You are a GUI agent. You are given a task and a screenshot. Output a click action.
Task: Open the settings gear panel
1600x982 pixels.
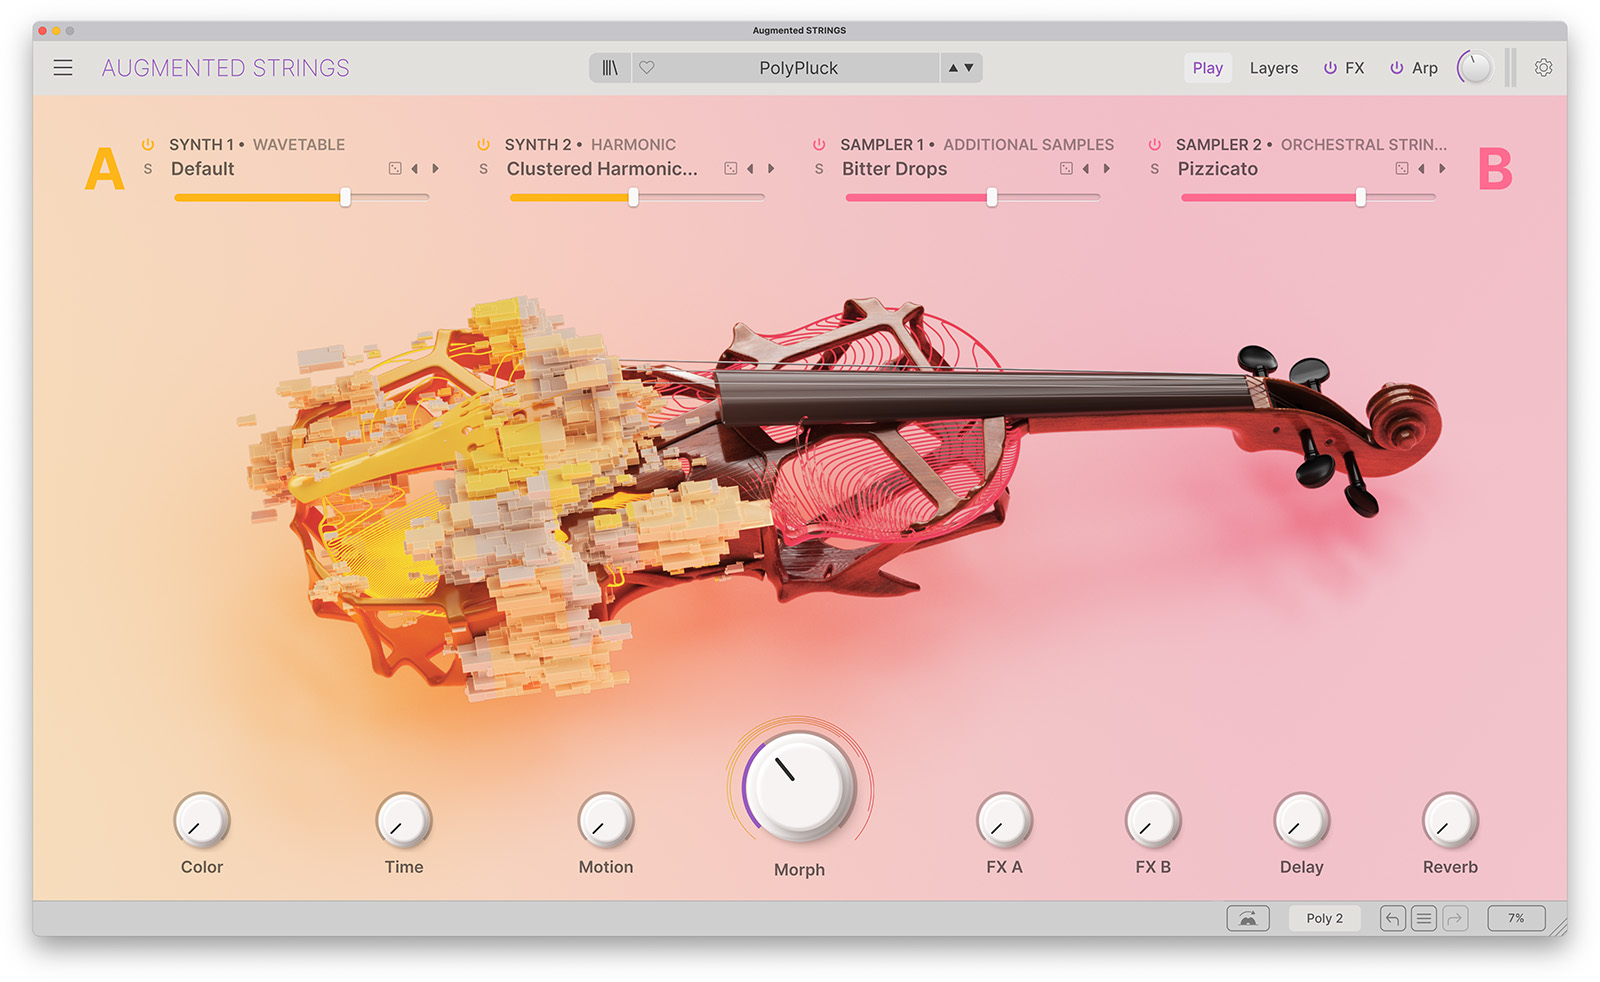tap(1543, 68)
